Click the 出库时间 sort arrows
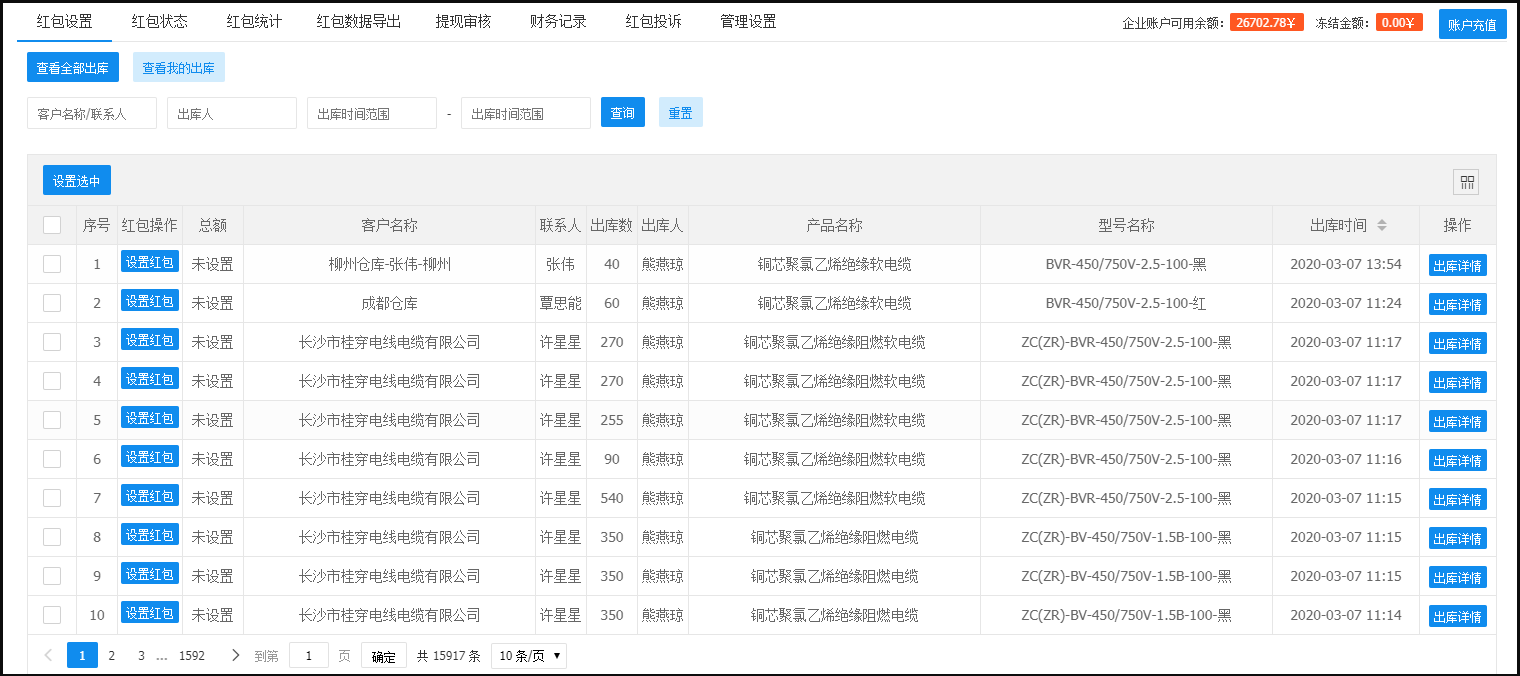The width and height of the screenshot is (1520, 676). (1381, 226)
